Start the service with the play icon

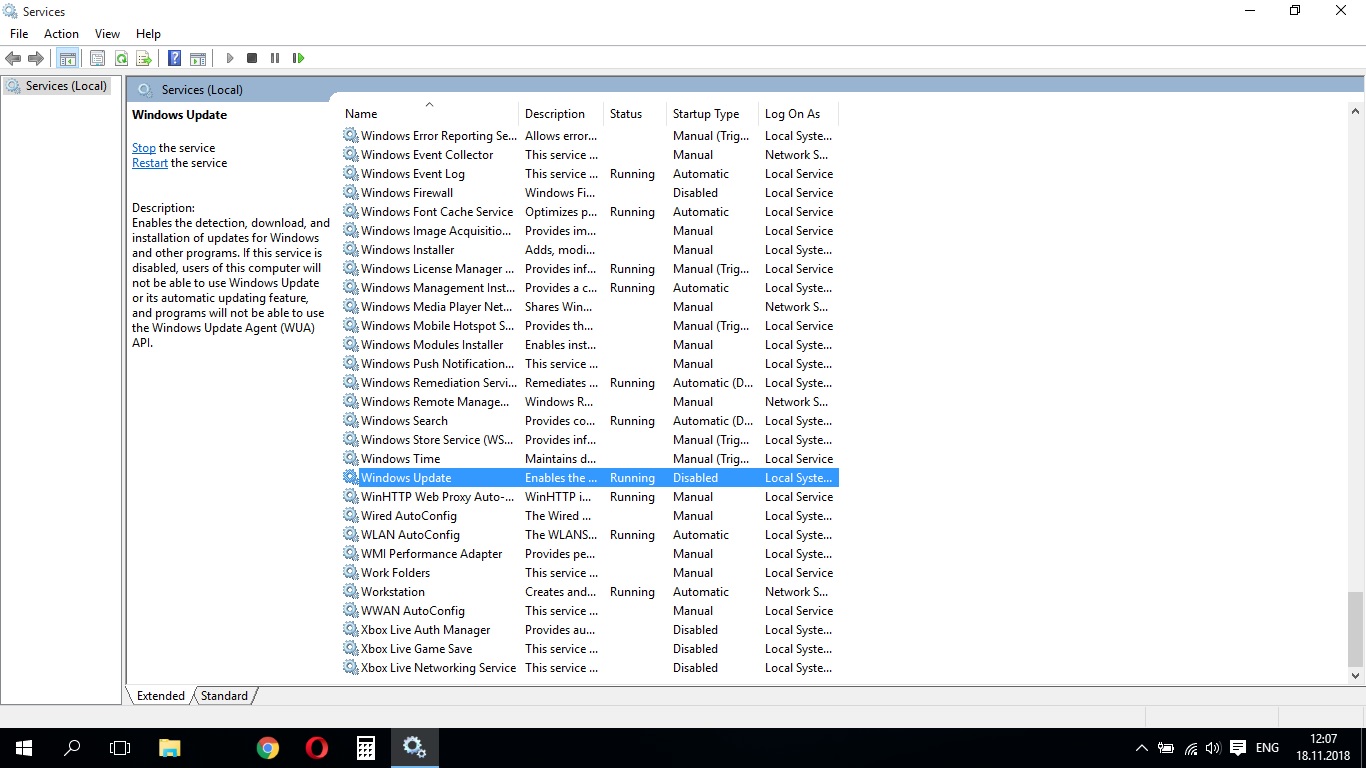(229, 58)
